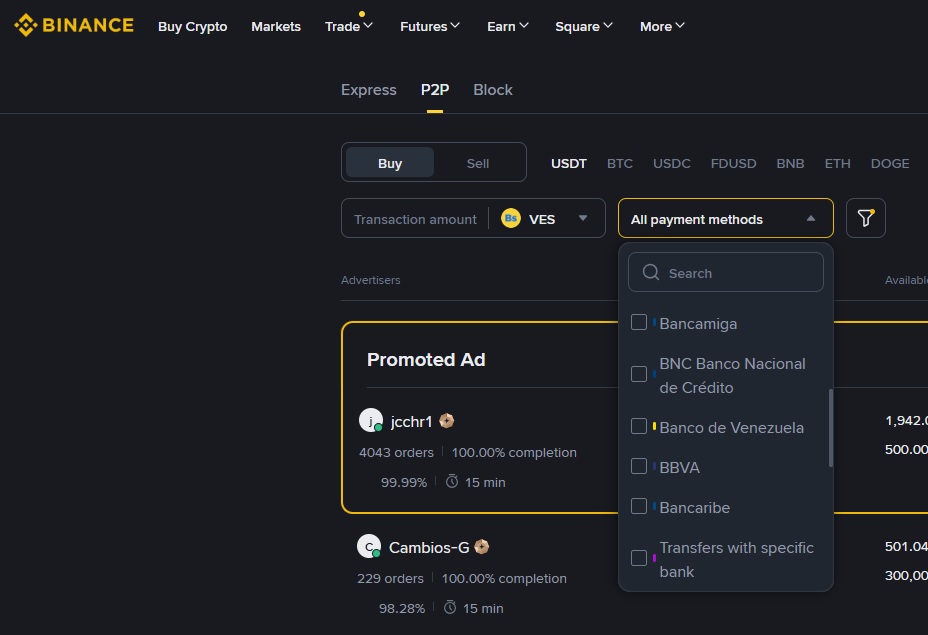The width and height of the screenshot is (928, 635).
Task: Click Cambios-G's avatar icon
Action: tap(369, 546)
